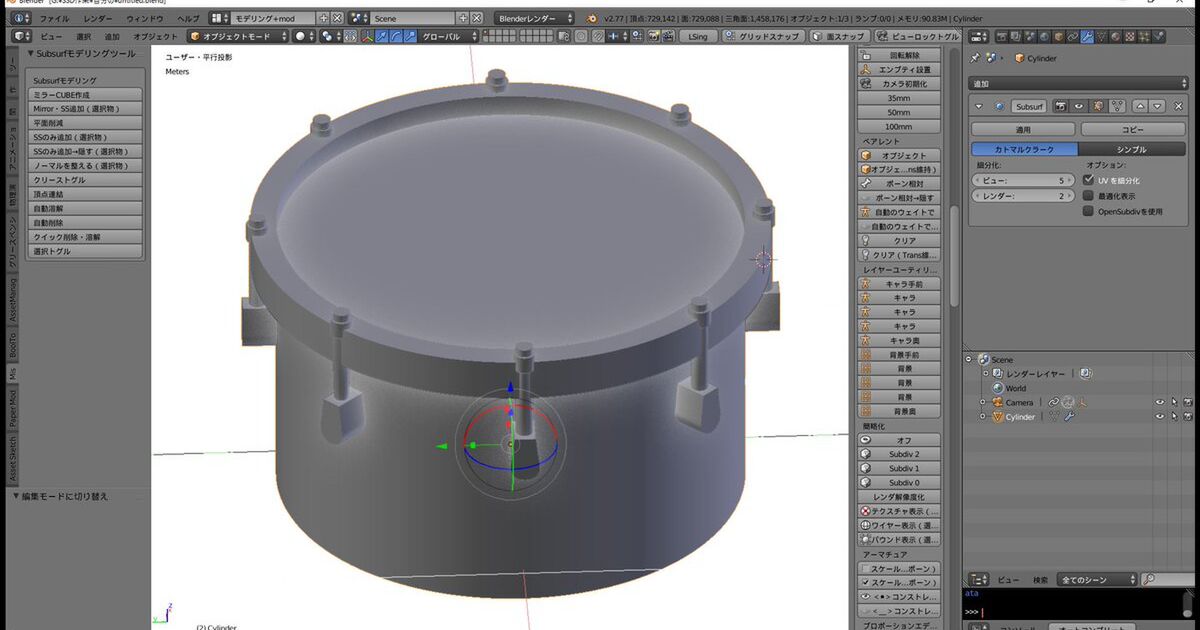This screenshot has height=630, width=1200.
Task: Click the World globe icon in outliner
Action: [x=996, y=388]
